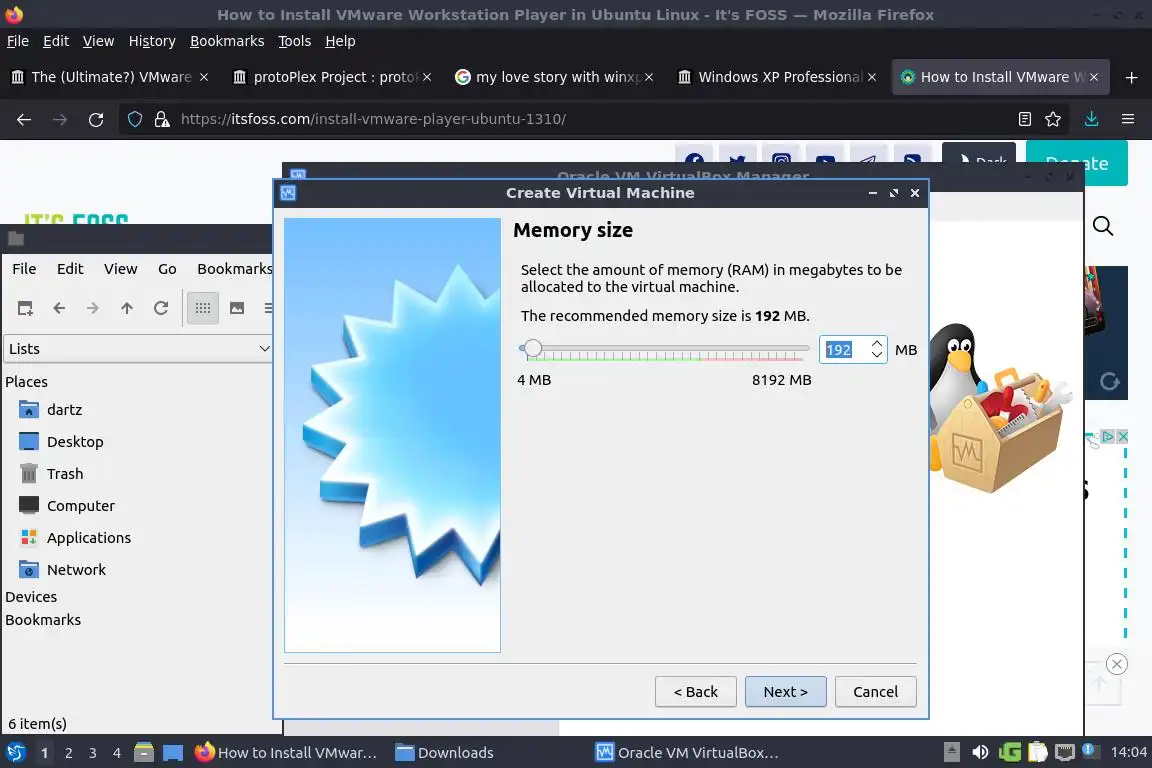Click the memory size field showing 192
The height and width of the screenshot is (768, 1152).
(x=844, y=350)
